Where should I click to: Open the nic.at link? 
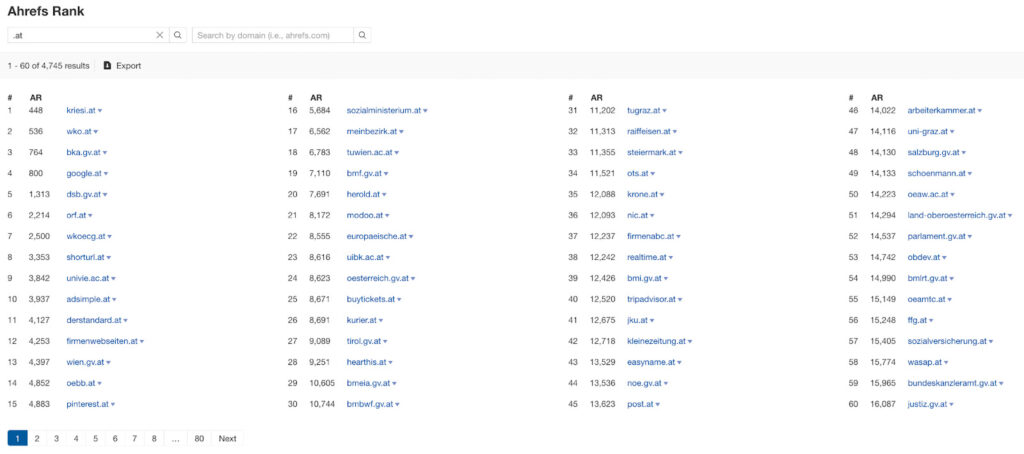(x=637, y=216)
